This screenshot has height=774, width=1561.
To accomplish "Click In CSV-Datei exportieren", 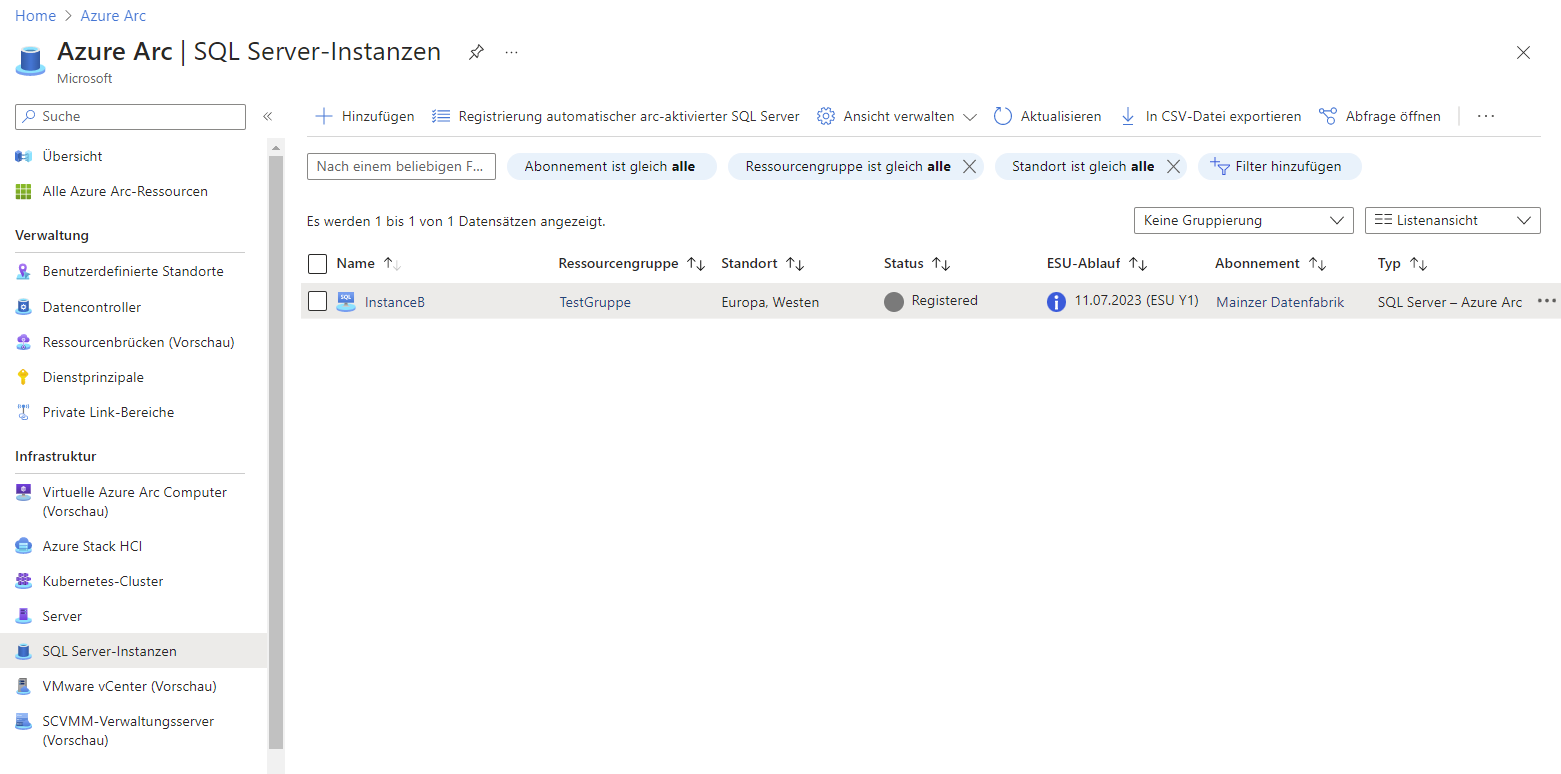I will (1211, 116).
